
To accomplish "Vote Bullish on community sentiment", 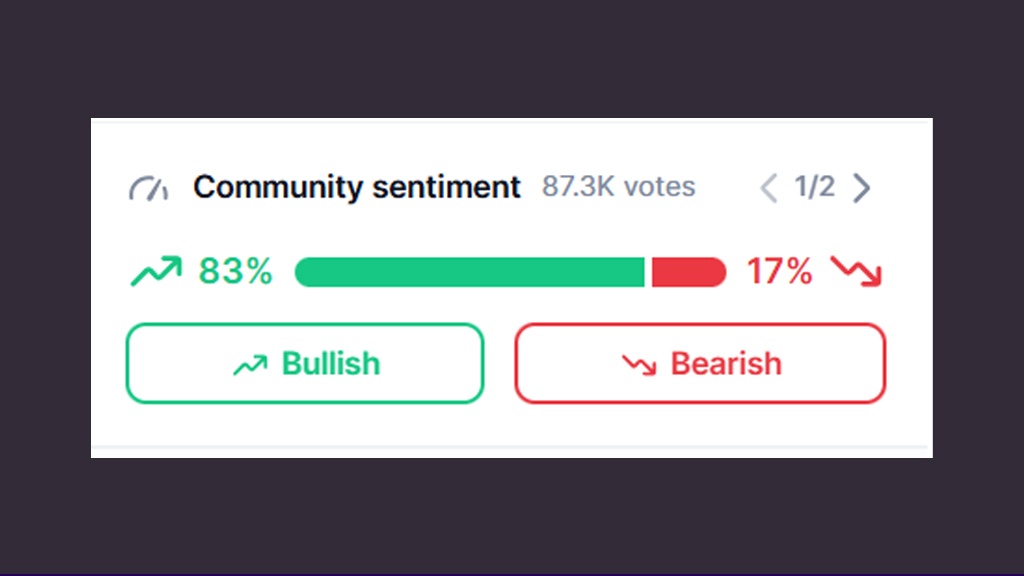I will click(x=304, y=363).
